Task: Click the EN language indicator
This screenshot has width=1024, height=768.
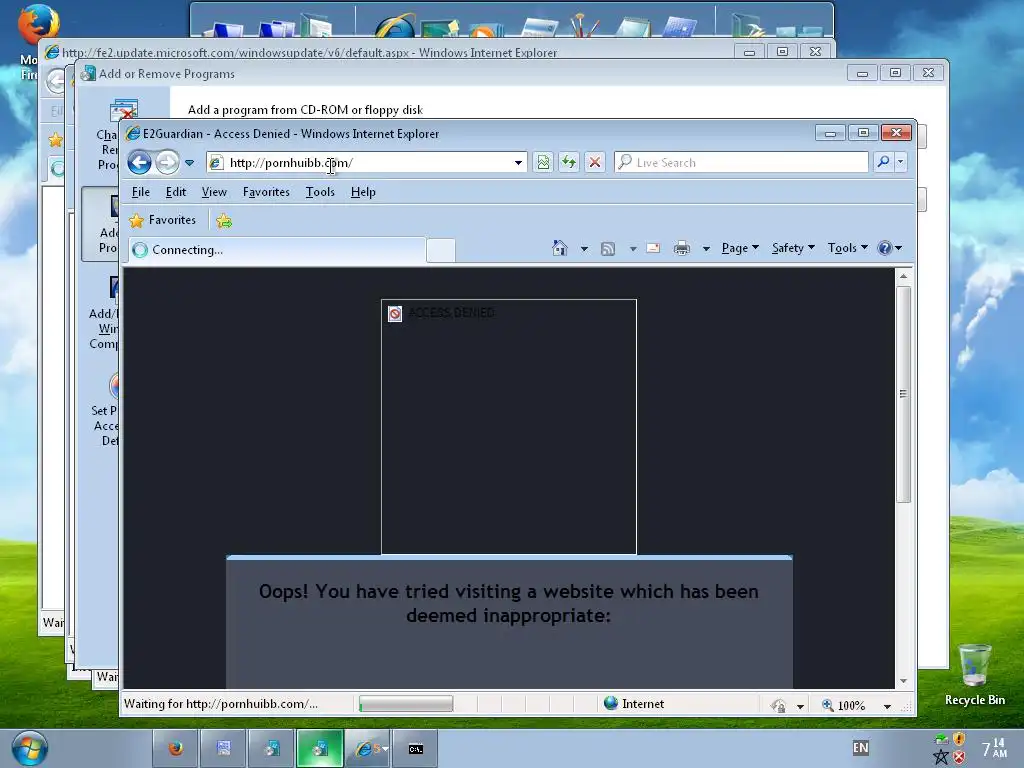Action: click(861, 748)
